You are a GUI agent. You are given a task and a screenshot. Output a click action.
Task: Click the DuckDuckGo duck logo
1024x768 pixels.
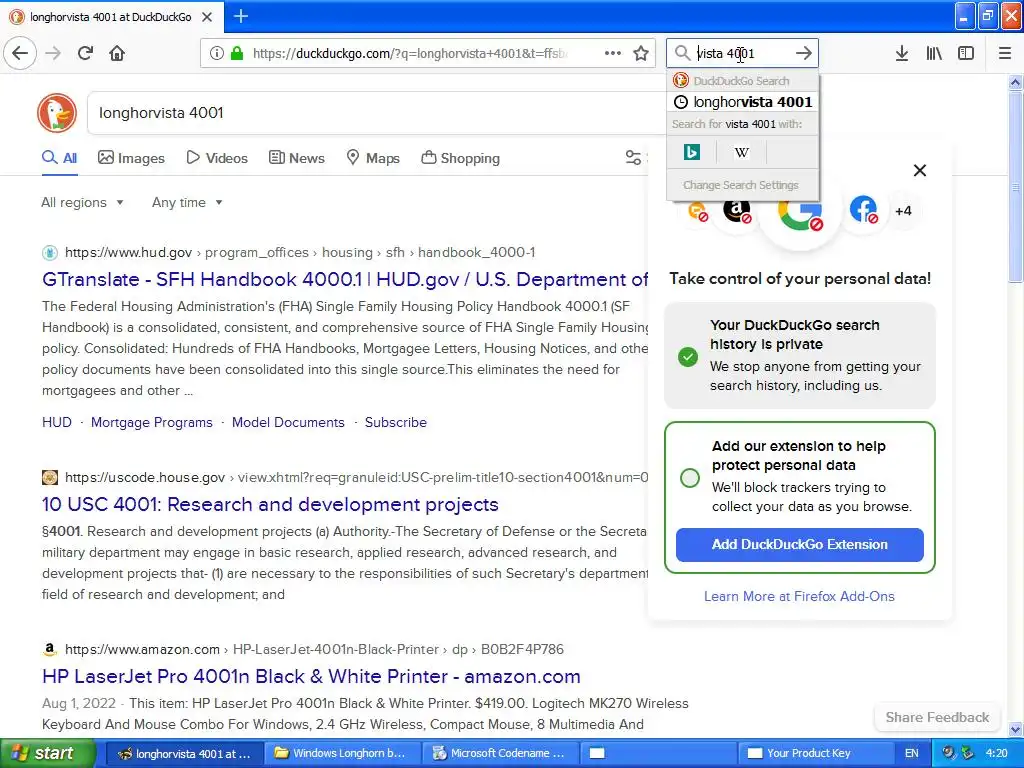57,113
